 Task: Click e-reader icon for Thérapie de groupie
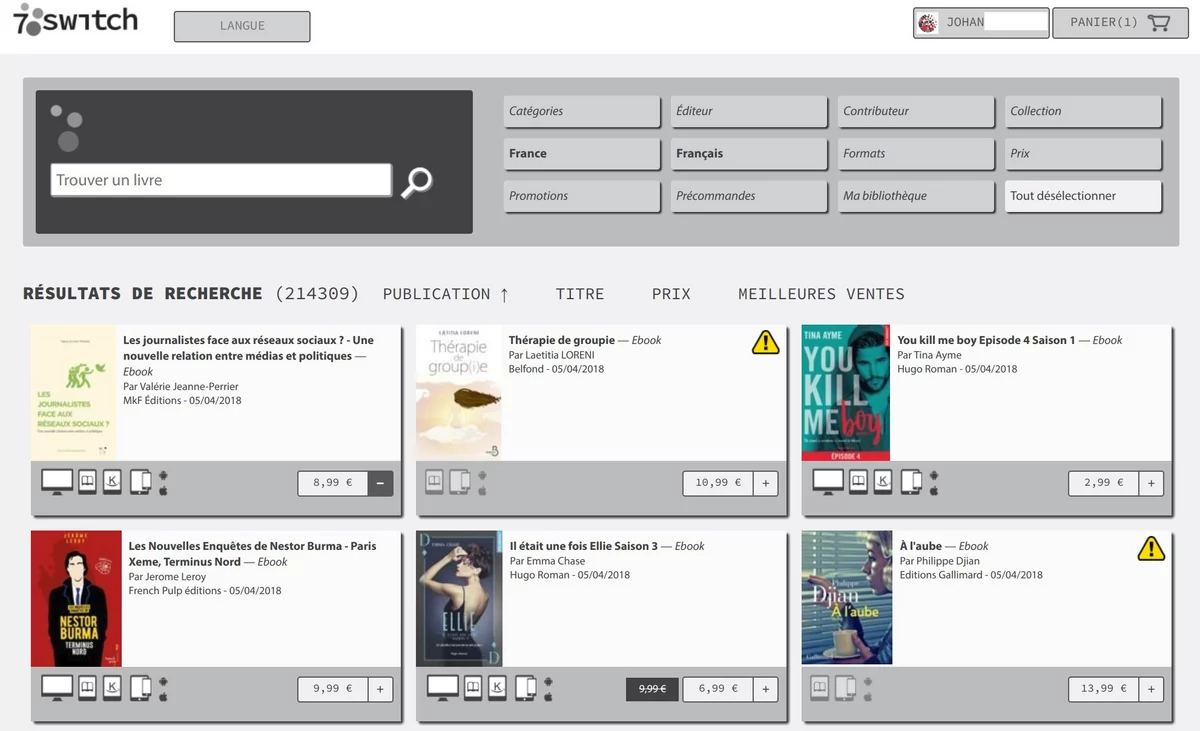(434, 482)
